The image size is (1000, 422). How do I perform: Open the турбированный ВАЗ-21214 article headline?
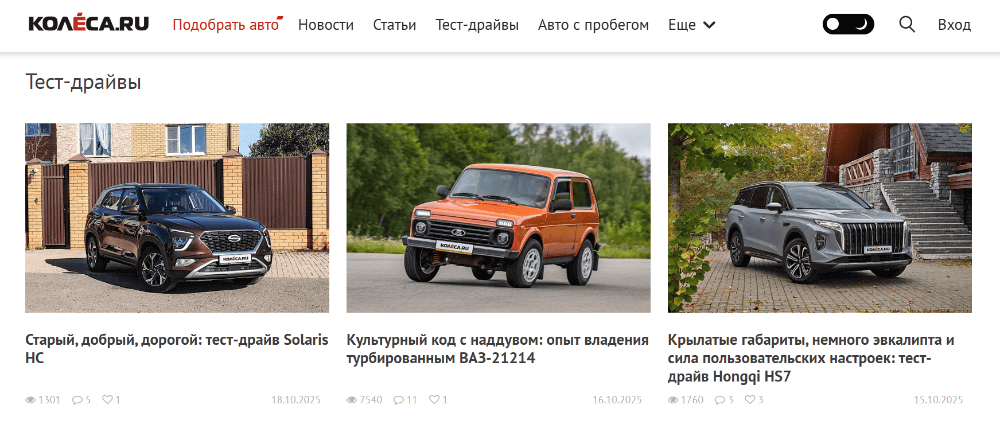(497, 349)
